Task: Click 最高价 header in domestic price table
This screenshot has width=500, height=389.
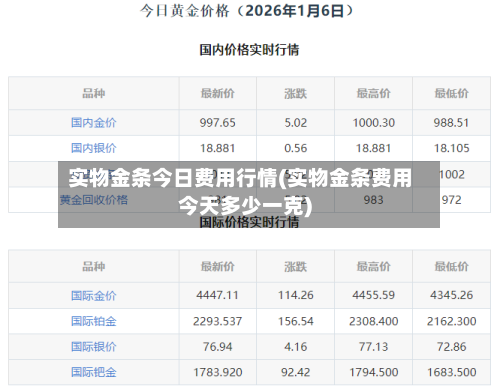Action: click(374, 93)
